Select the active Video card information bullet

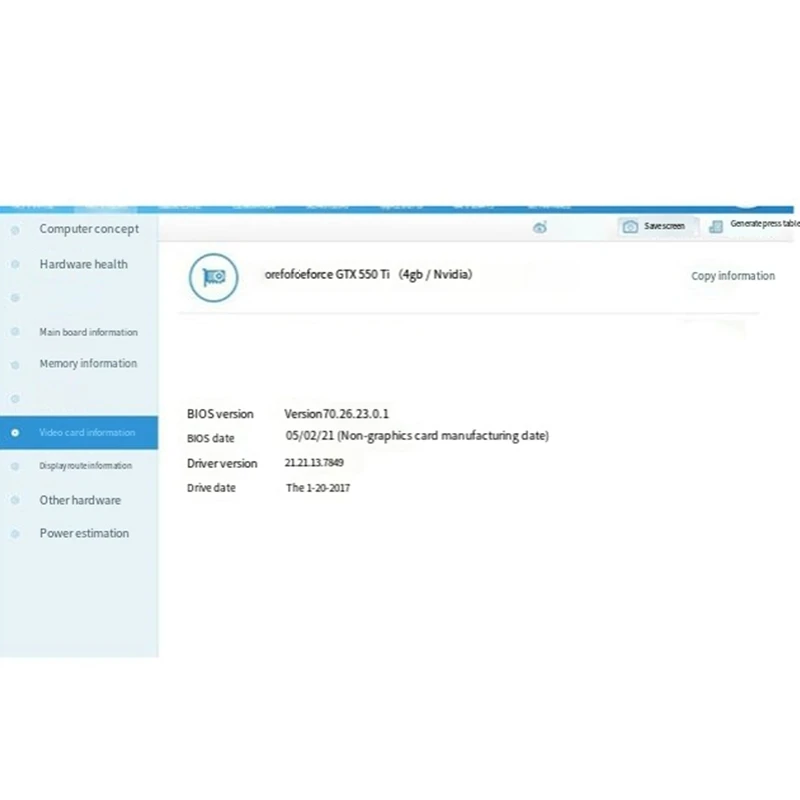click(15, 433)
